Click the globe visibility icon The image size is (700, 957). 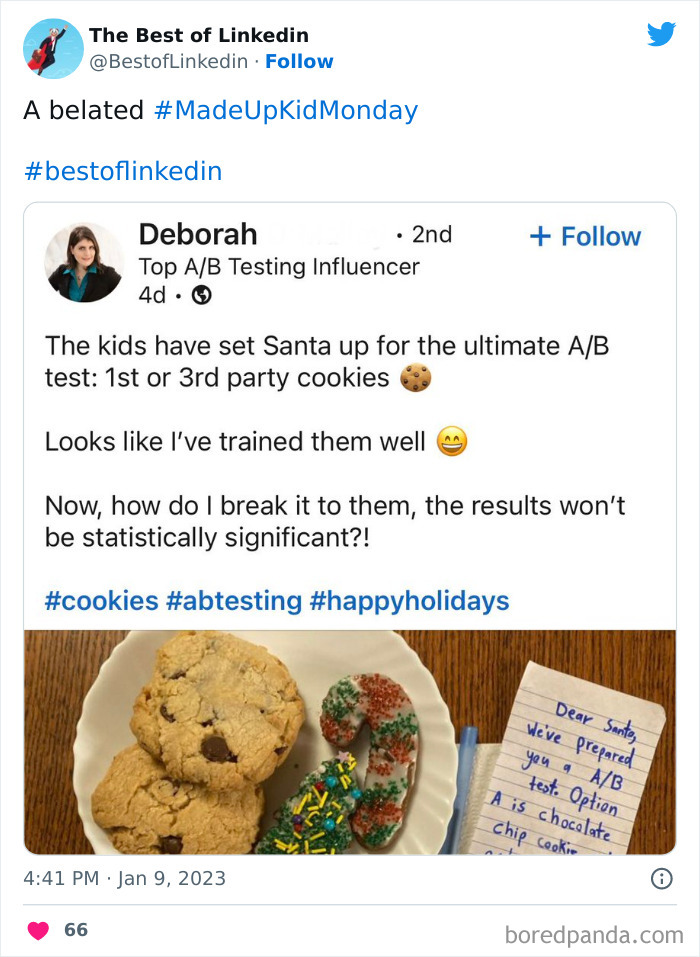point(201,295)
